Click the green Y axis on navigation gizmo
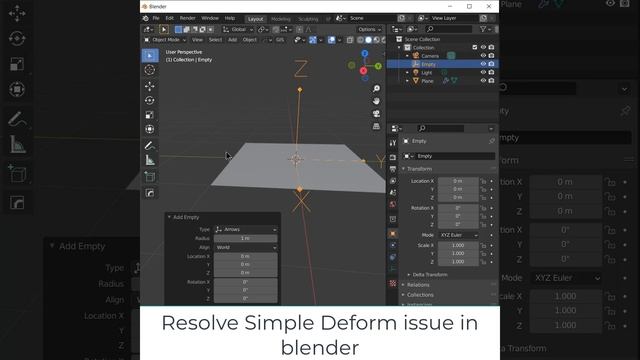This screenshot has height=360, width=640. pos(378,66)
